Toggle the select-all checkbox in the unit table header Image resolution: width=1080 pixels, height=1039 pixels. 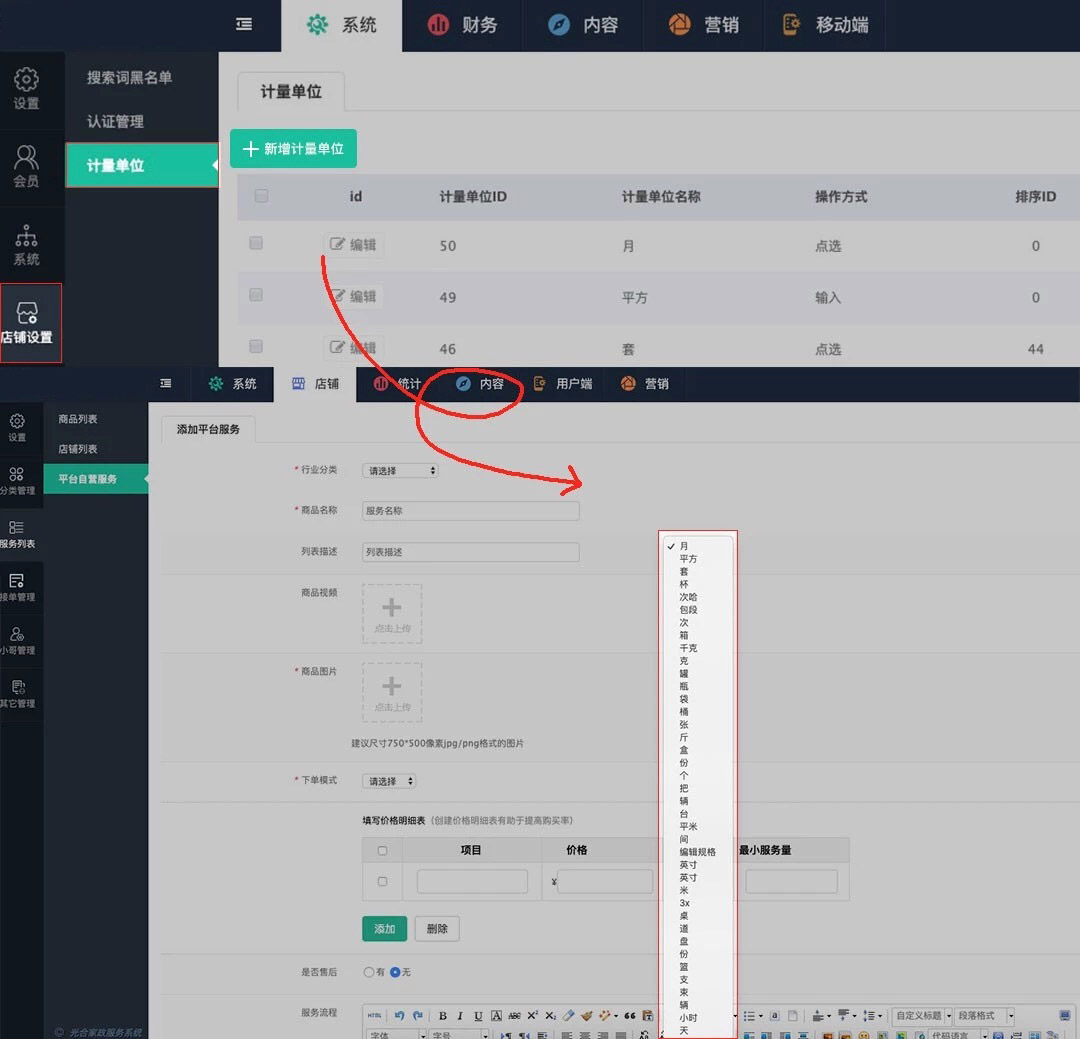(x=261, y=196)
